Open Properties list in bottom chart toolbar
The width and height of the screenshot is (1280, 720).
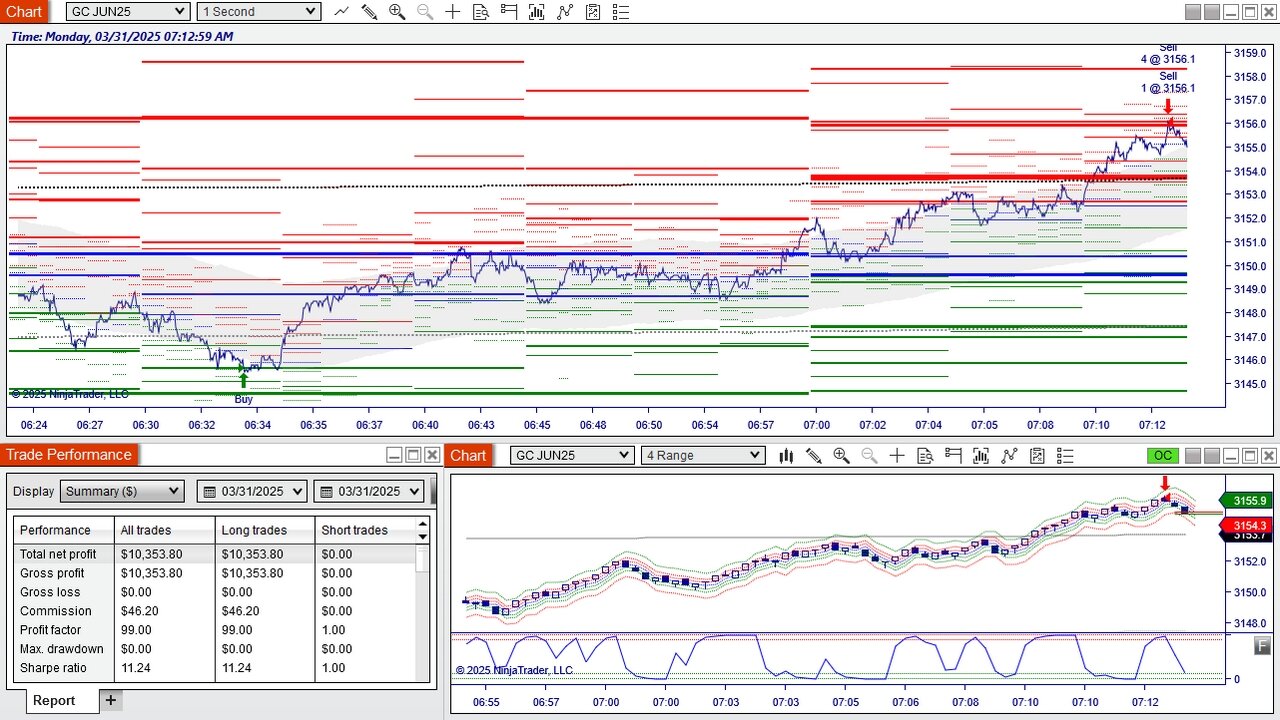point(1066,456)
